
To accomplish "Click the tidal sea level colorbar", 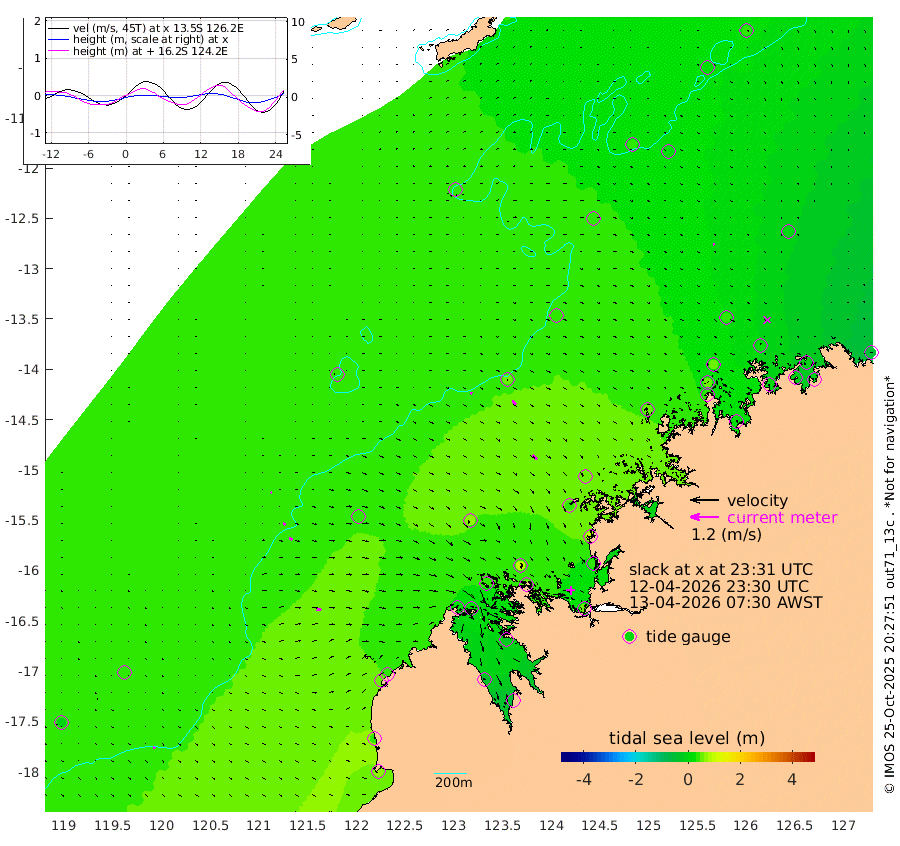I will (688, 756).
